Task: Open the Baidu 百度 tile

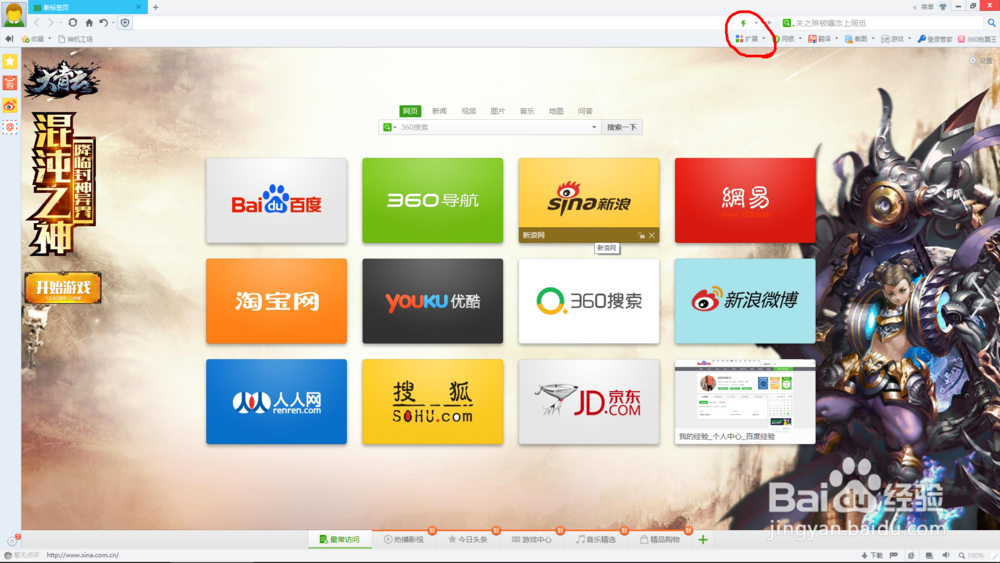Action: tap(276, 200)
